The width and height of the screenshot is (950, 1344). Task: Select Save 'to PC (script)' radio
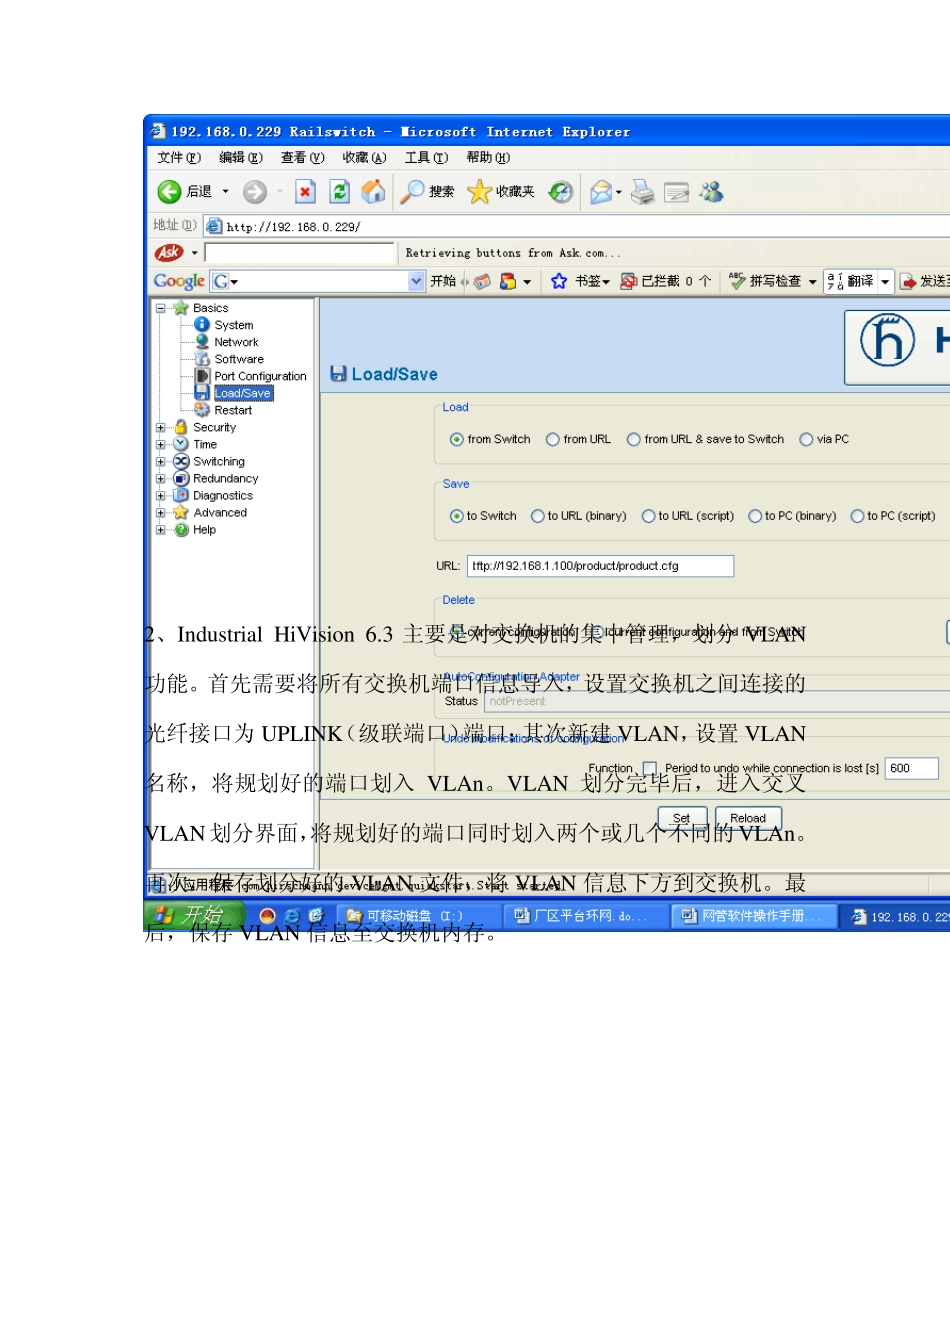857,516
